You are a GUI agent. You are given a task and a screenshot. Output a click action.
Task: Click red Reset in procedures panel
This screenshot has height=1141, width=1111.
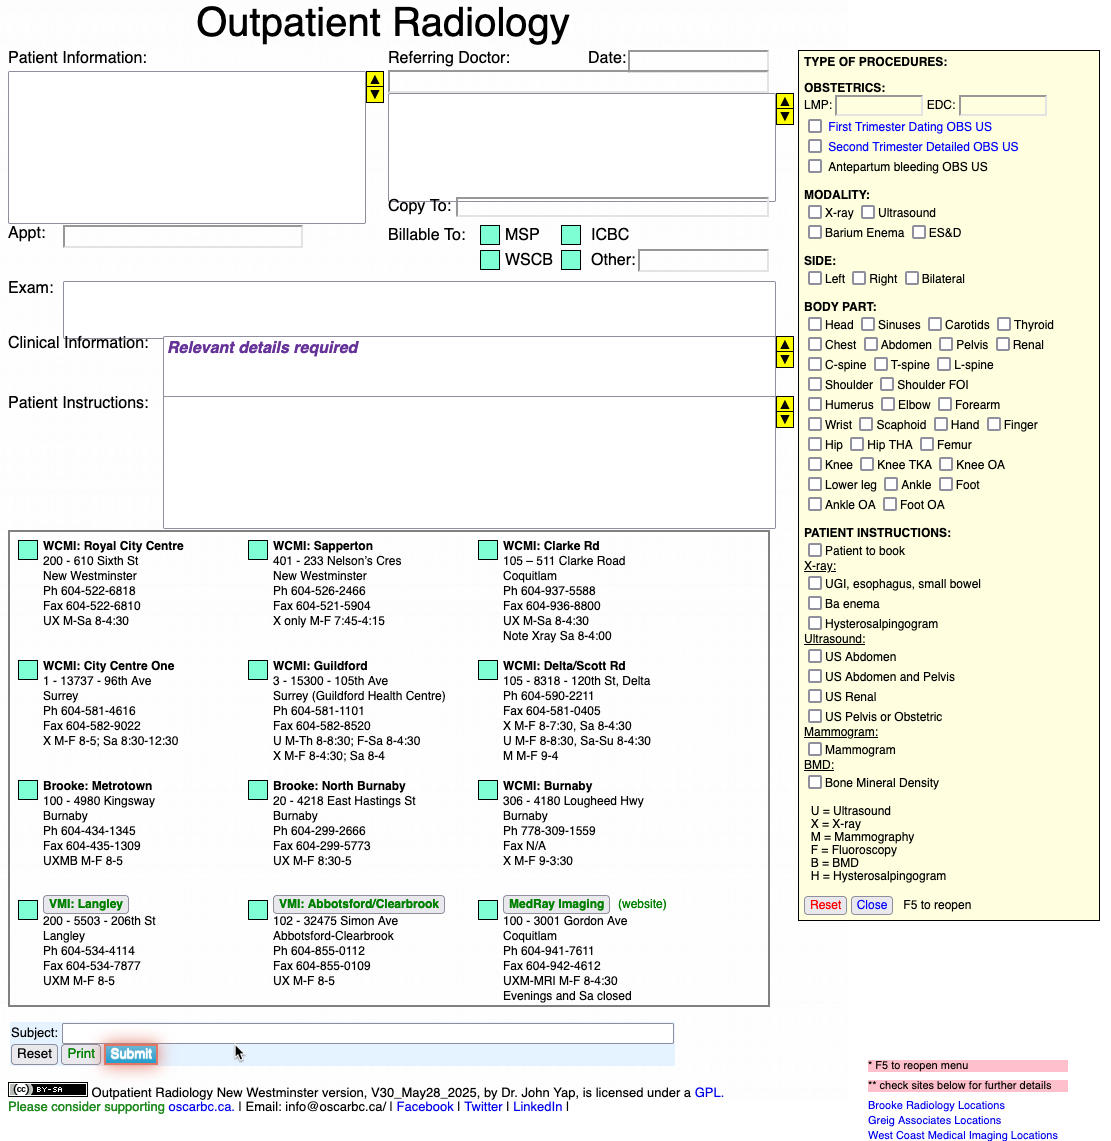(825, 905)
